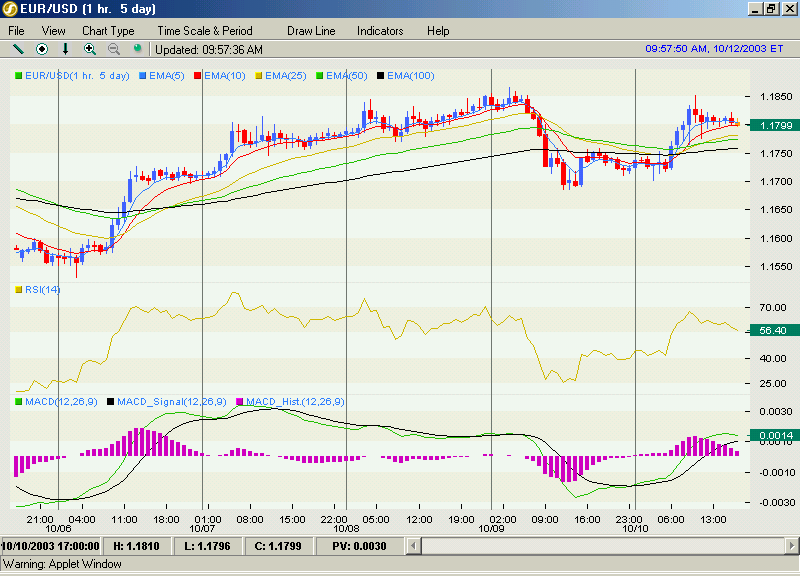Viewport: 800px width, 576px height.
Task: Open the Time Scale & Period menu
Action: coord(205,31)
